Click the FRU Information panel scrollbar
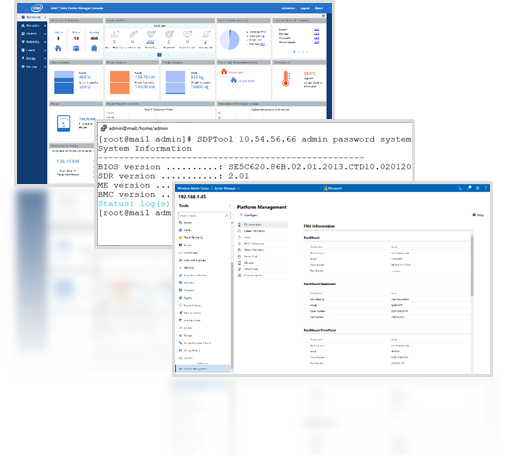This screenshot has width=507, height=455. [x=472, y=266]
